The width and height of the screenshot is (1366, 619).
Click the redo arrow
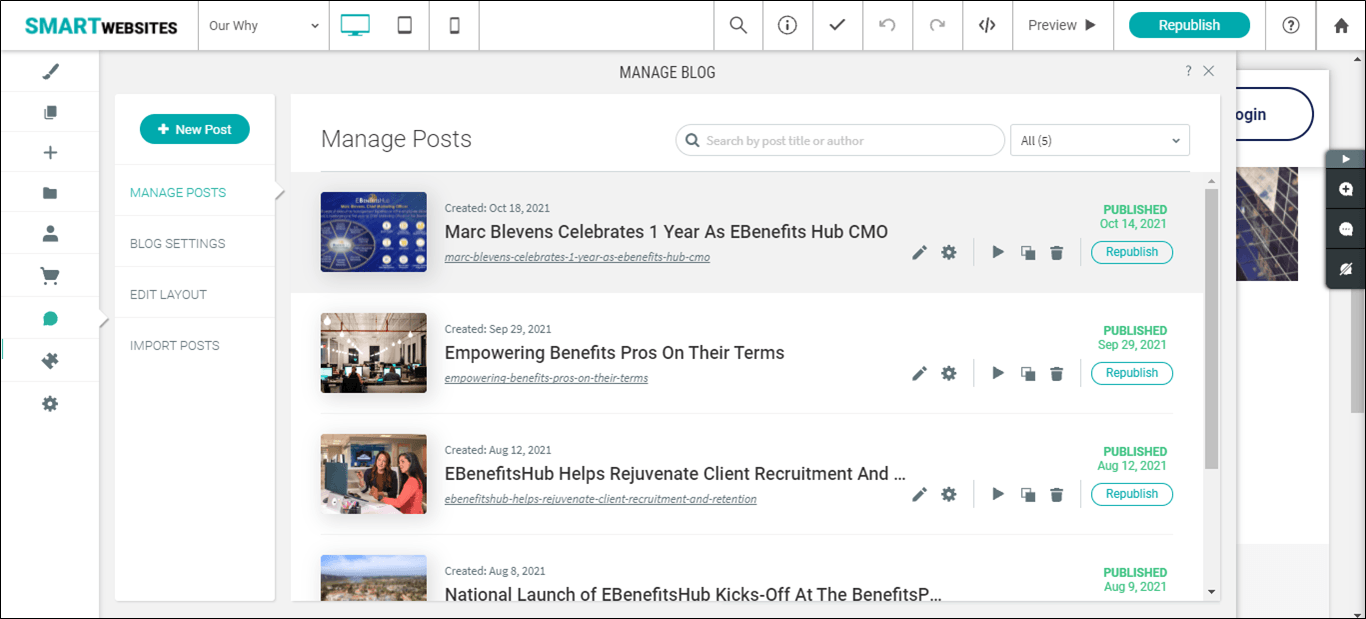click(937, 25)
